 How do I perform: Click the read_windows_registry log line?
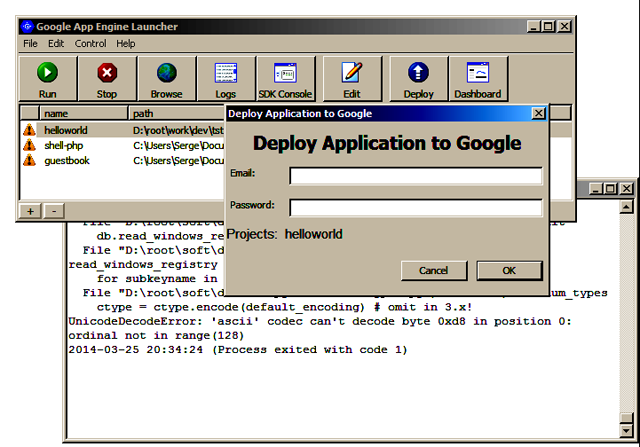pyautogui.click(x=143, y=265)
